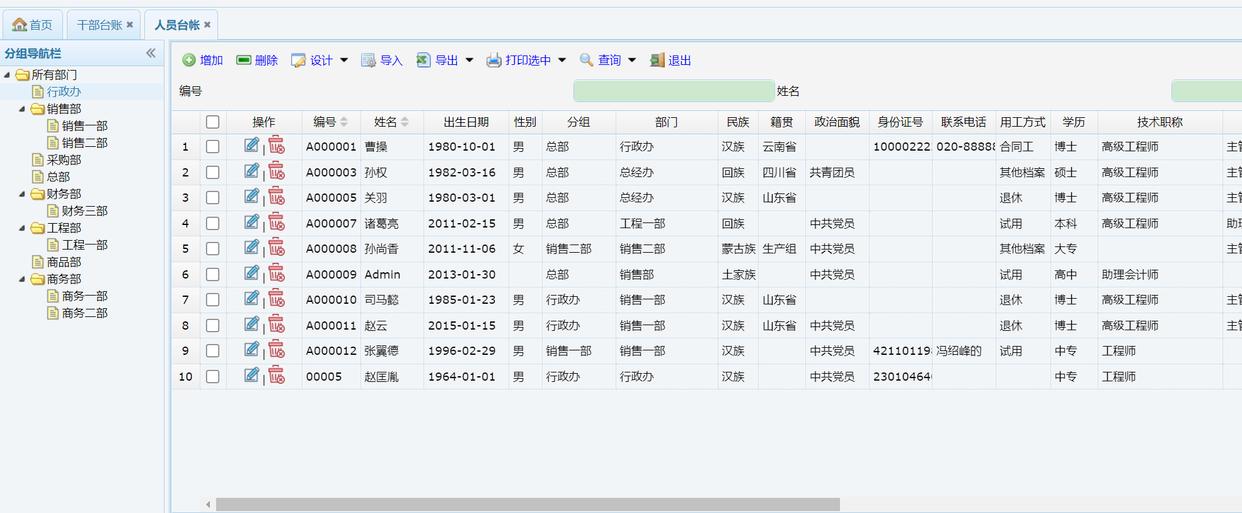Open the 设计 dropdown arrow
Image resolution: width=1242 pixels, height=513 pixels.
point(344,61)
